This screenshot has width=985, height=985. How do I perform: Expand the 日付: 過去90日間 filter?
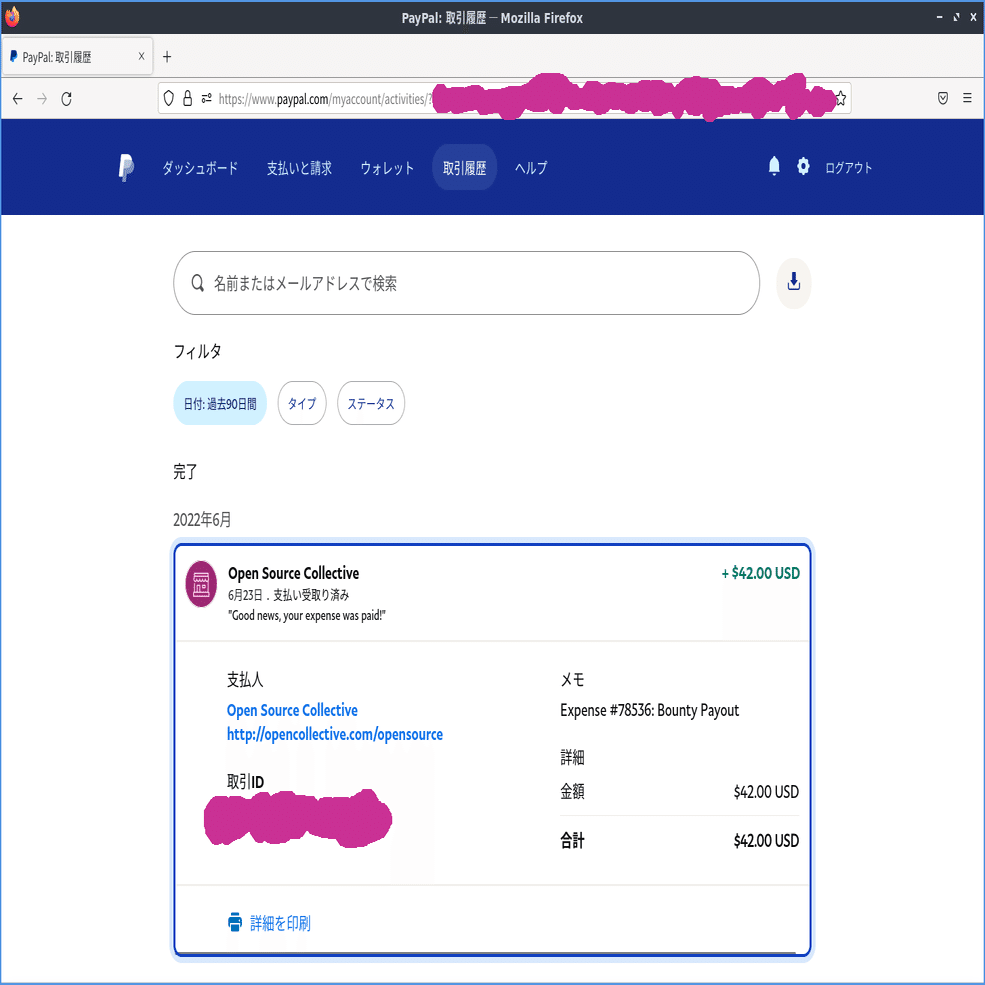click(x=220, y=403)
